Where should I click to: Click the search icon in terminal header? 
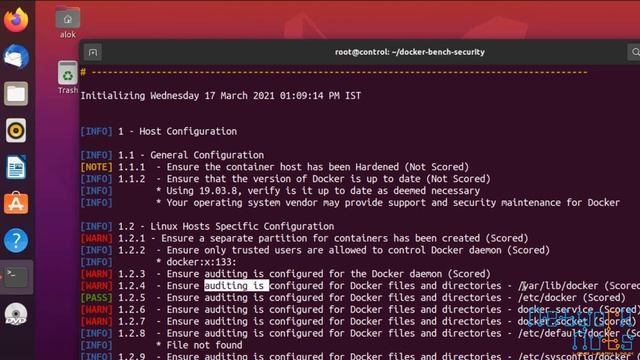pos(635,52)
